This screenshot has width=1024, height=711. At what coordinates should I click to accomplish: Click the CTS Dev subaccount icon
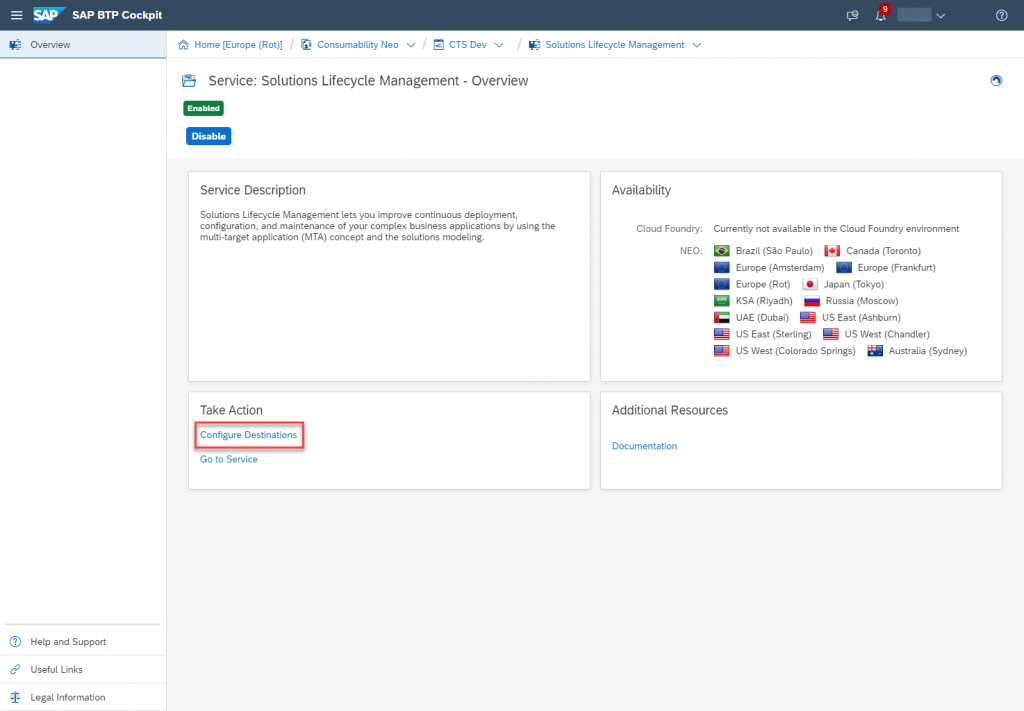tap(438, 44)
